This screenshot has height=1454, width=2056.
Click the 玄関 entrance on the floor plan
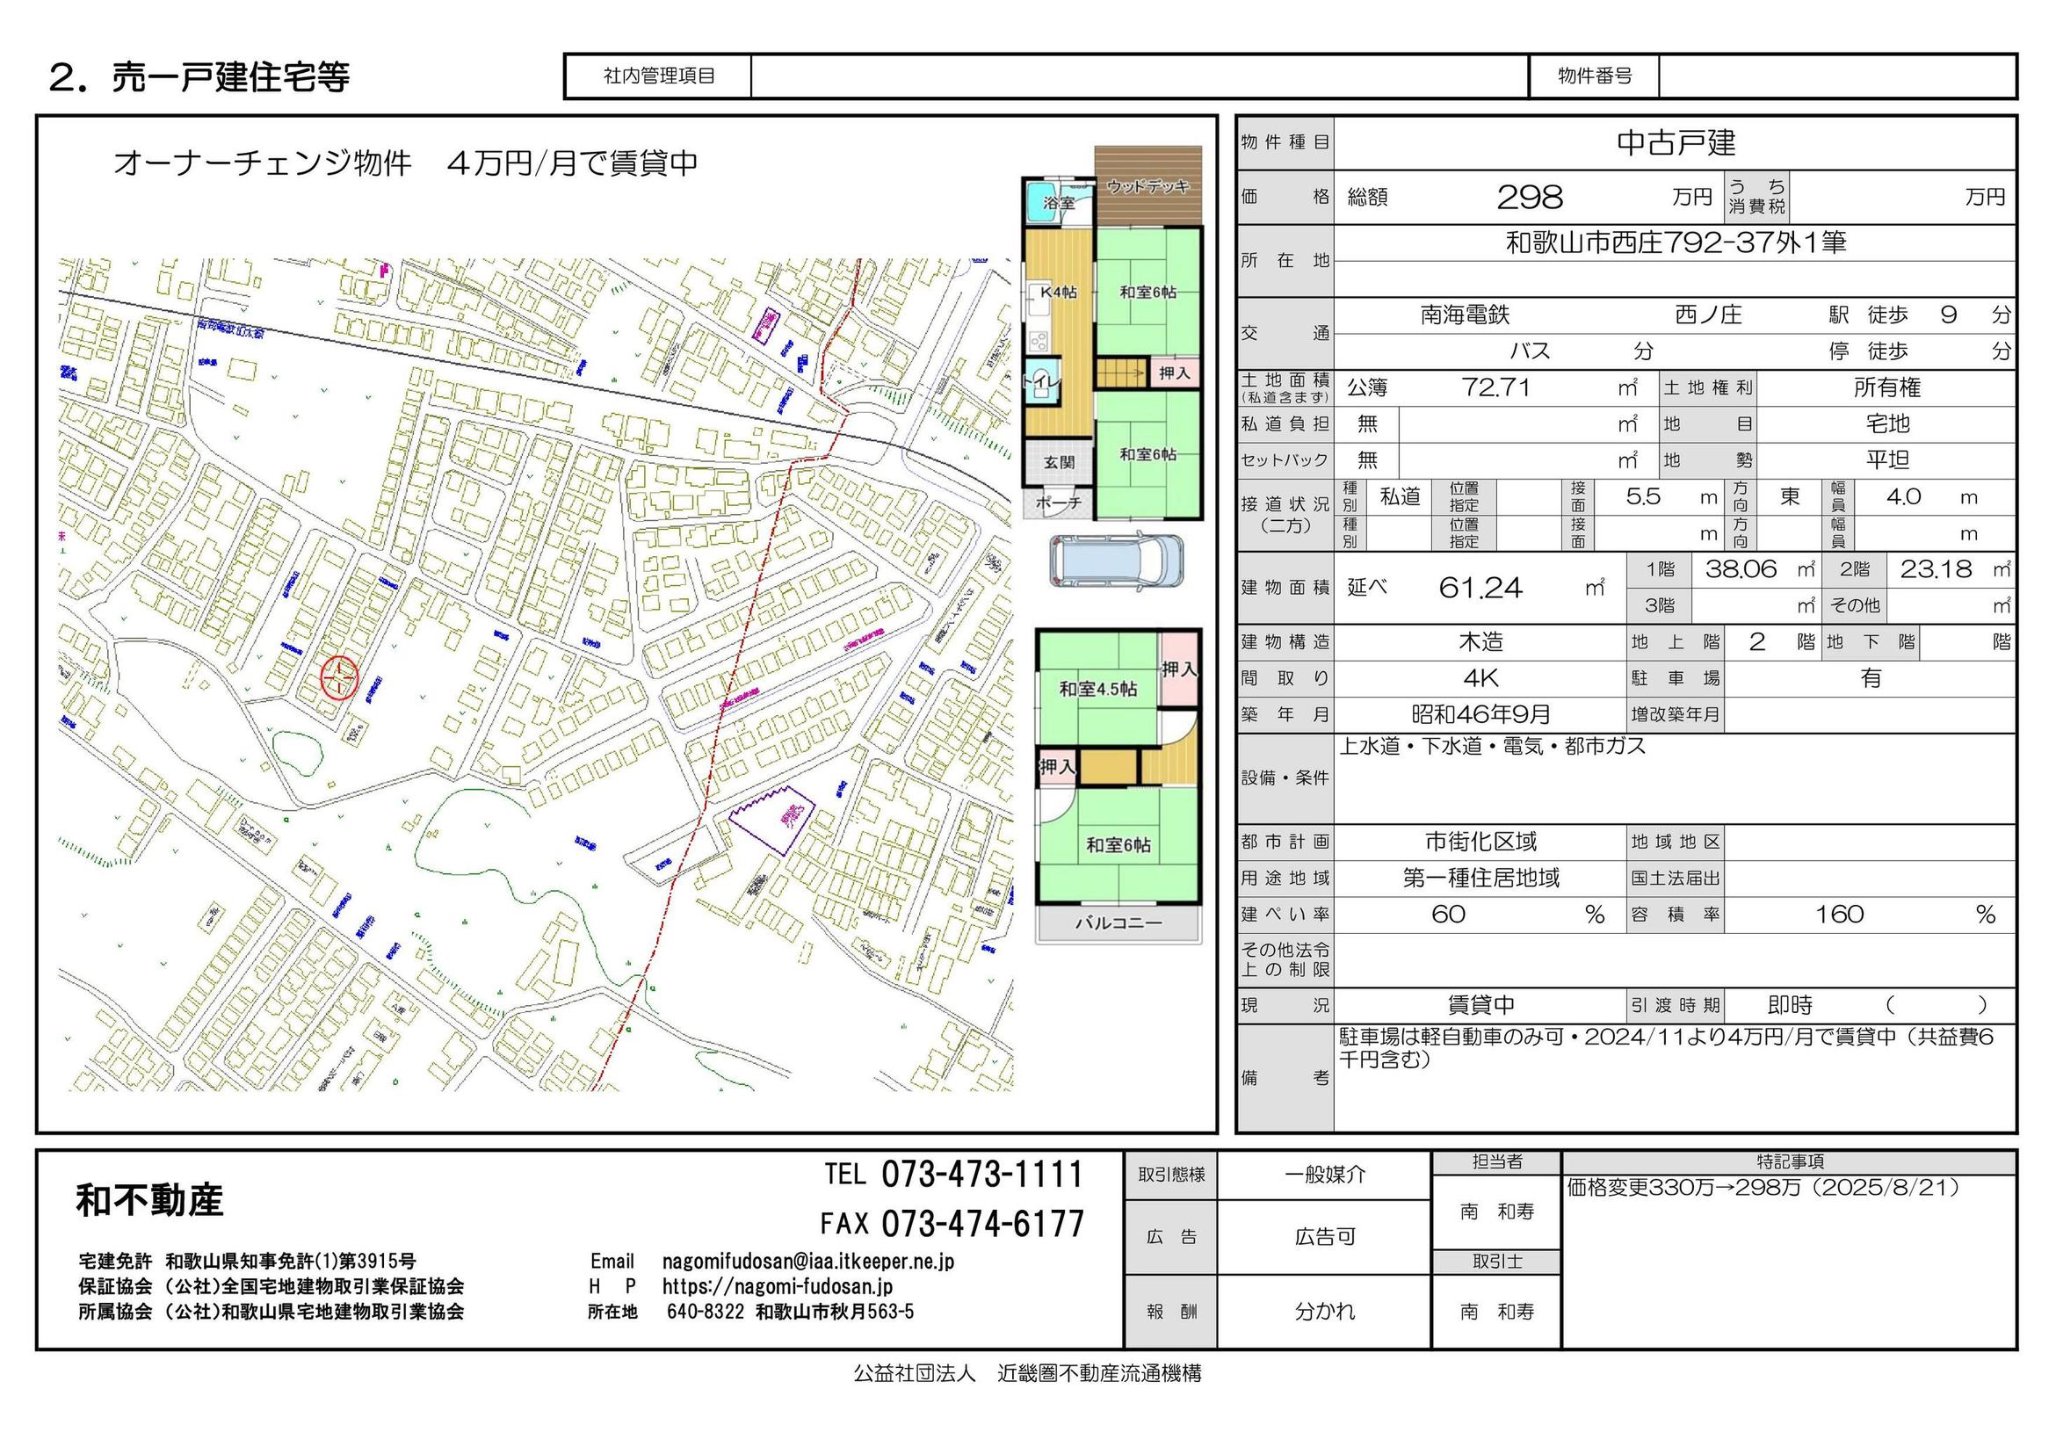point(1058,462)
